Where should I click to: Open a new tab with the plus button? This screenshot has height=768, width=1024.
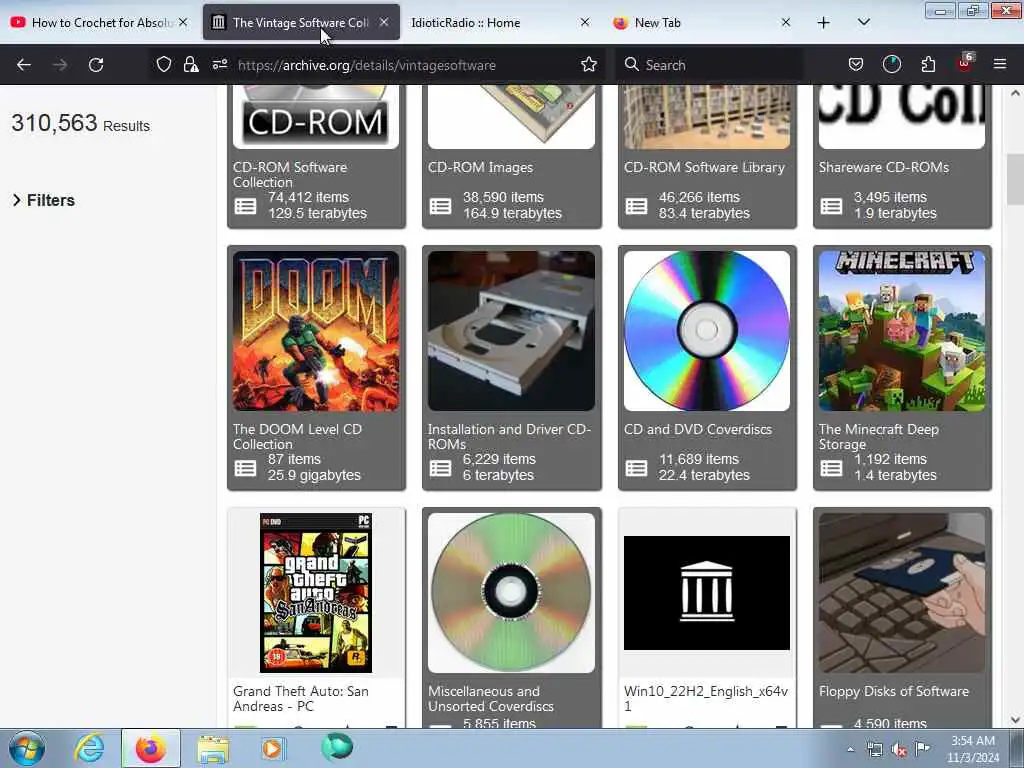click(x=824, y=23)
